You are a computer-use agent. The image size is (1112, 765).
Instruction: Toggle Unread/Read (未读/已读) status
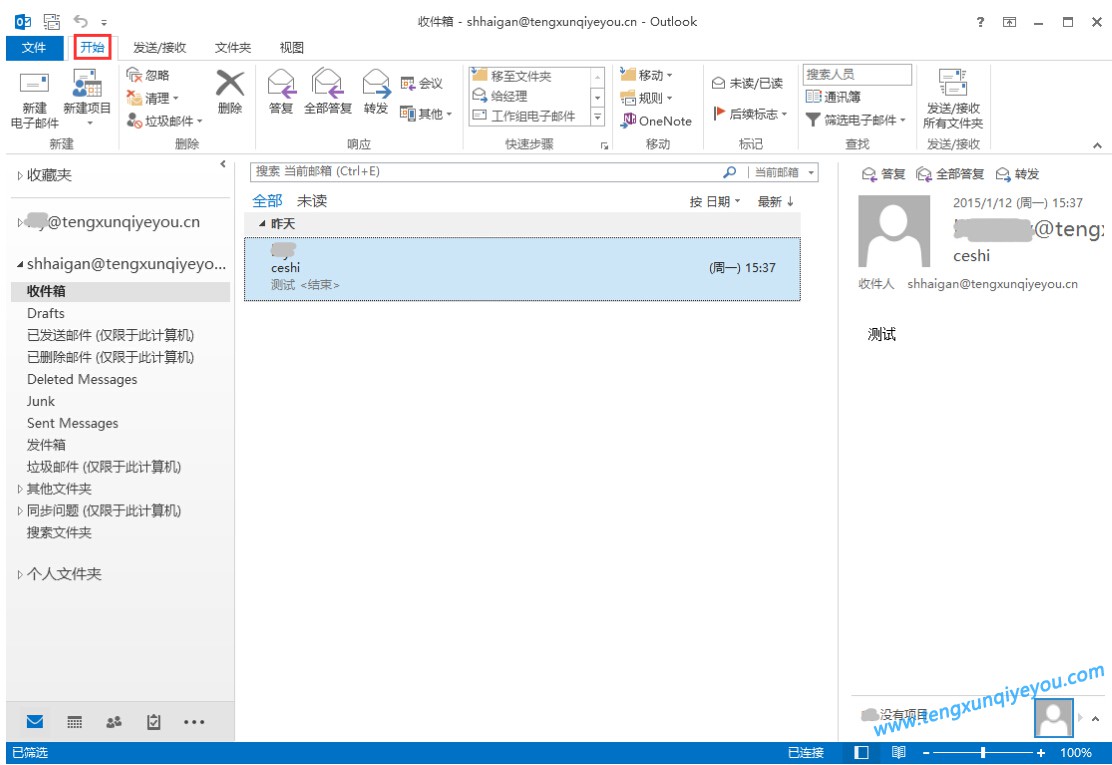[747, 84]
